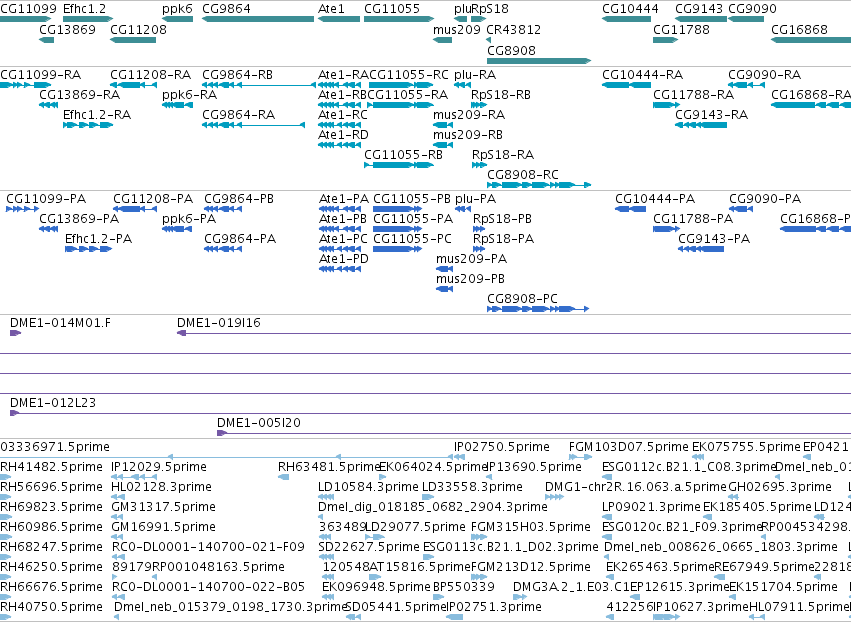Image resolution: width=851 pixels, height=622 pixels.
Task: Select the SD22627.5prime EST
Action: 326,556
